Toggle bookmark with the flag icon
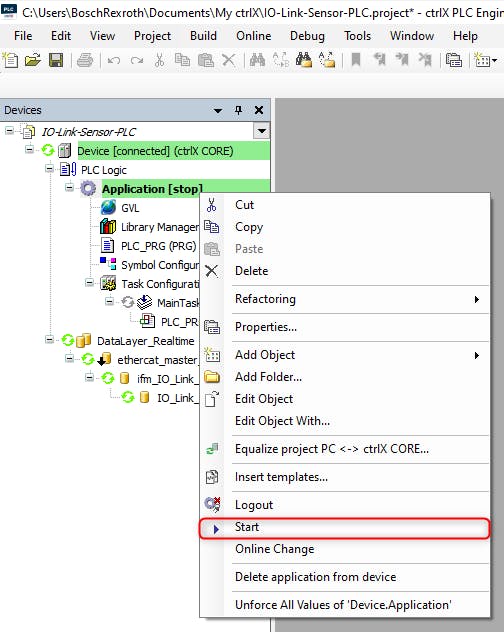 (356, 60)
